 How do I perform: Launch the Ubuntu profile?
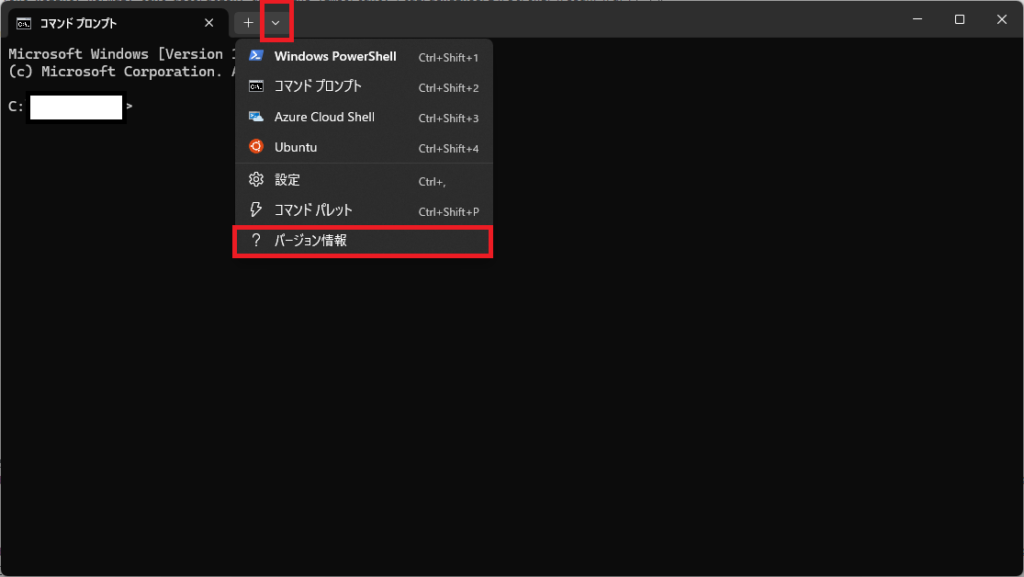point(364,148)
